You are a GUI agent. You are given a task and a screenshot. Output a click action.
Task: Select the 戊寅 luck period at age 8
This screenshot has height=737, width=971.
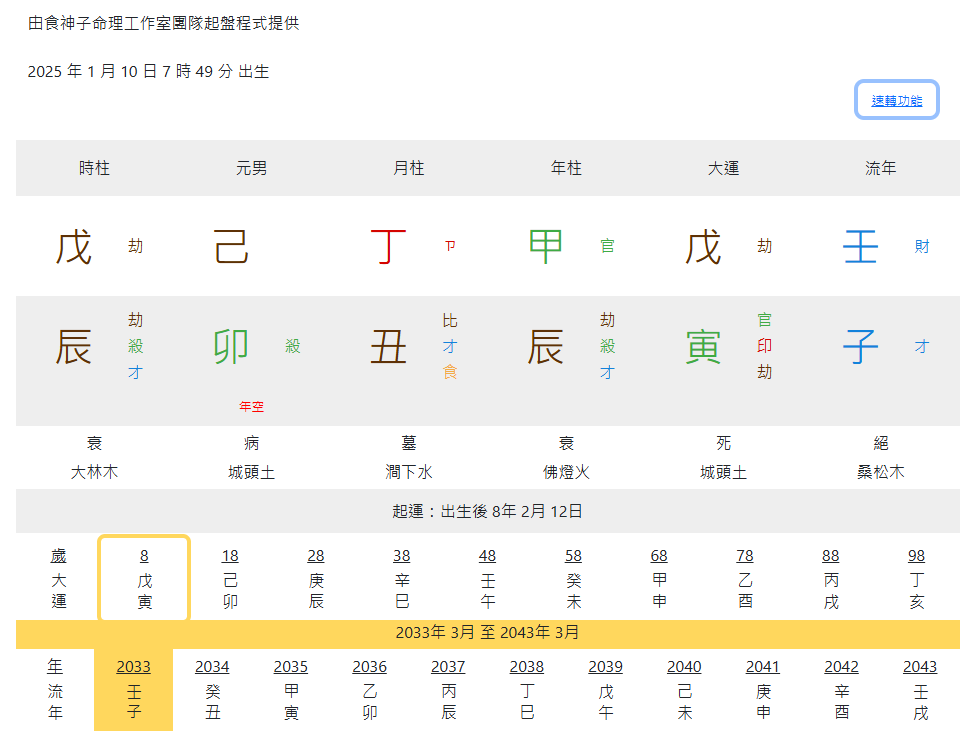point(144,579)
